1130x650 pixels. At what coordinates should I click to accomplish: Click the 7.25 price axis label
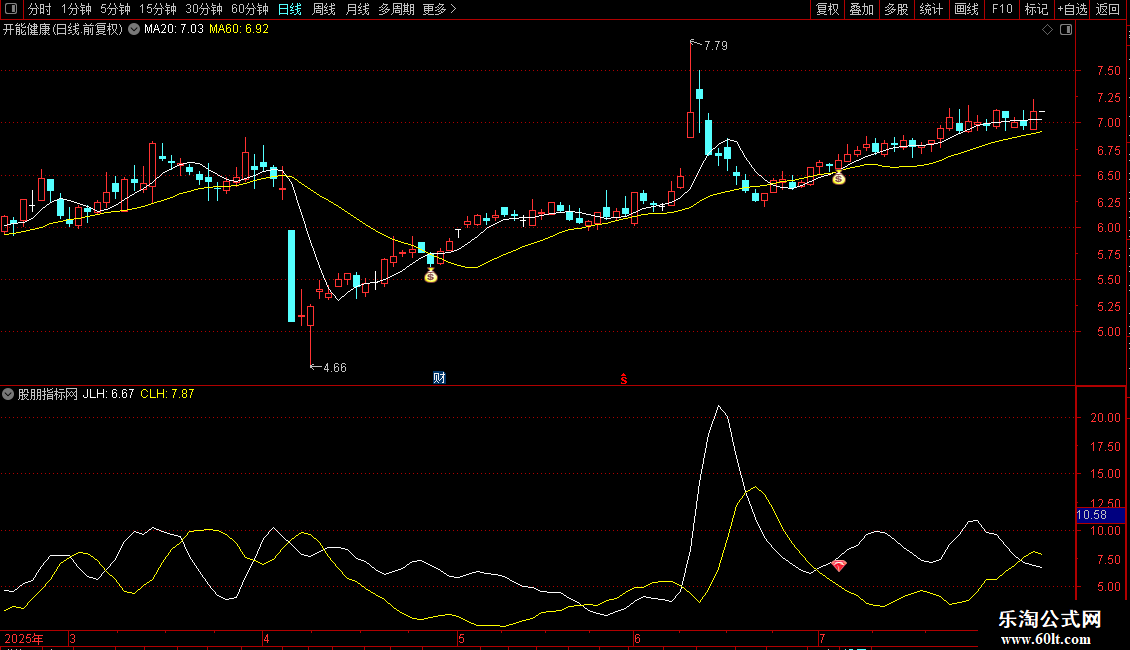point(1108,97)
